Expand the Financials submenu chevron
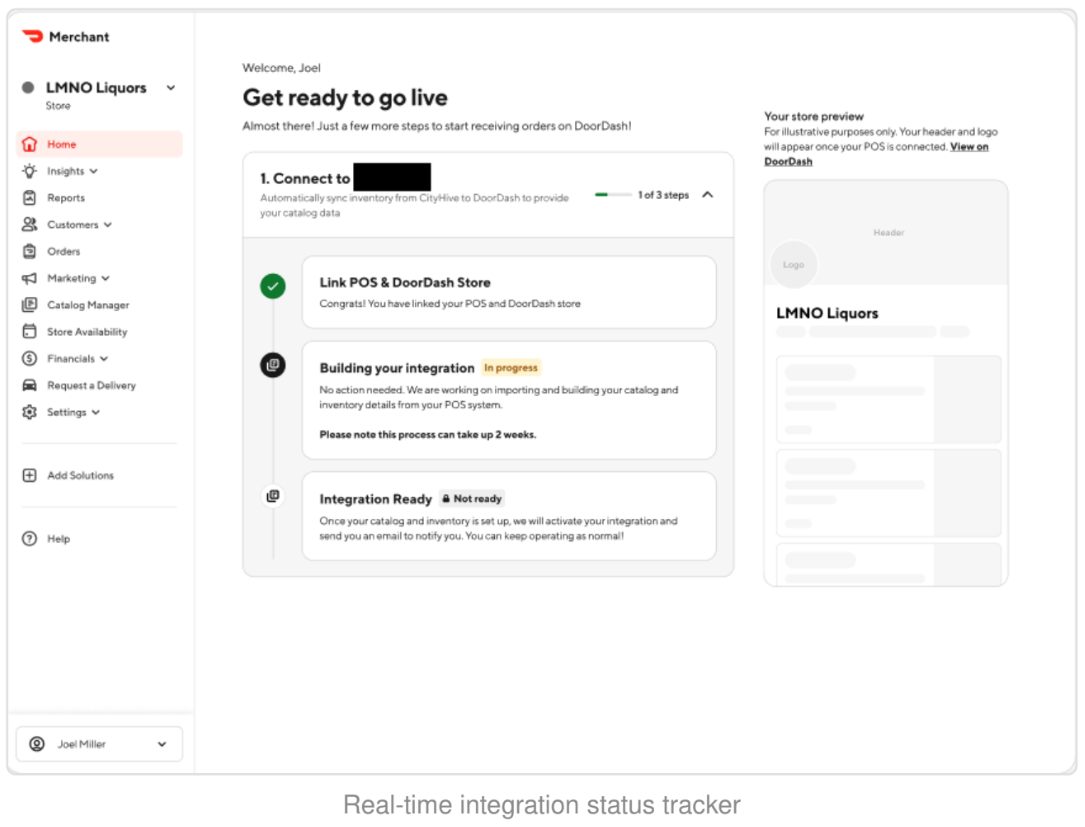The height and width of the screenshot is (827, 1085). click(104, 358)
